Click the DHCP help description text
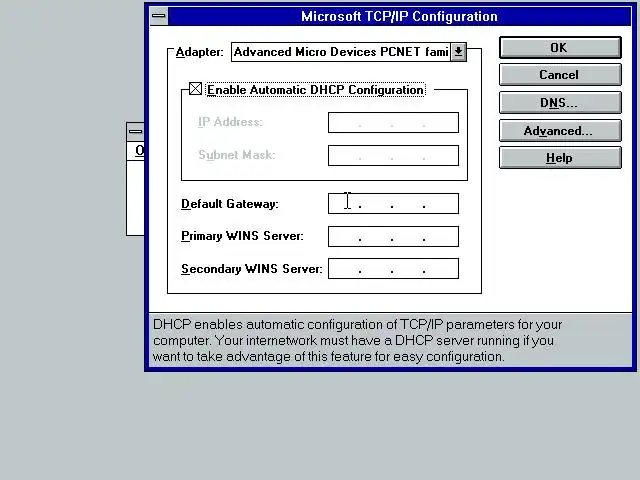 point(357,340)
